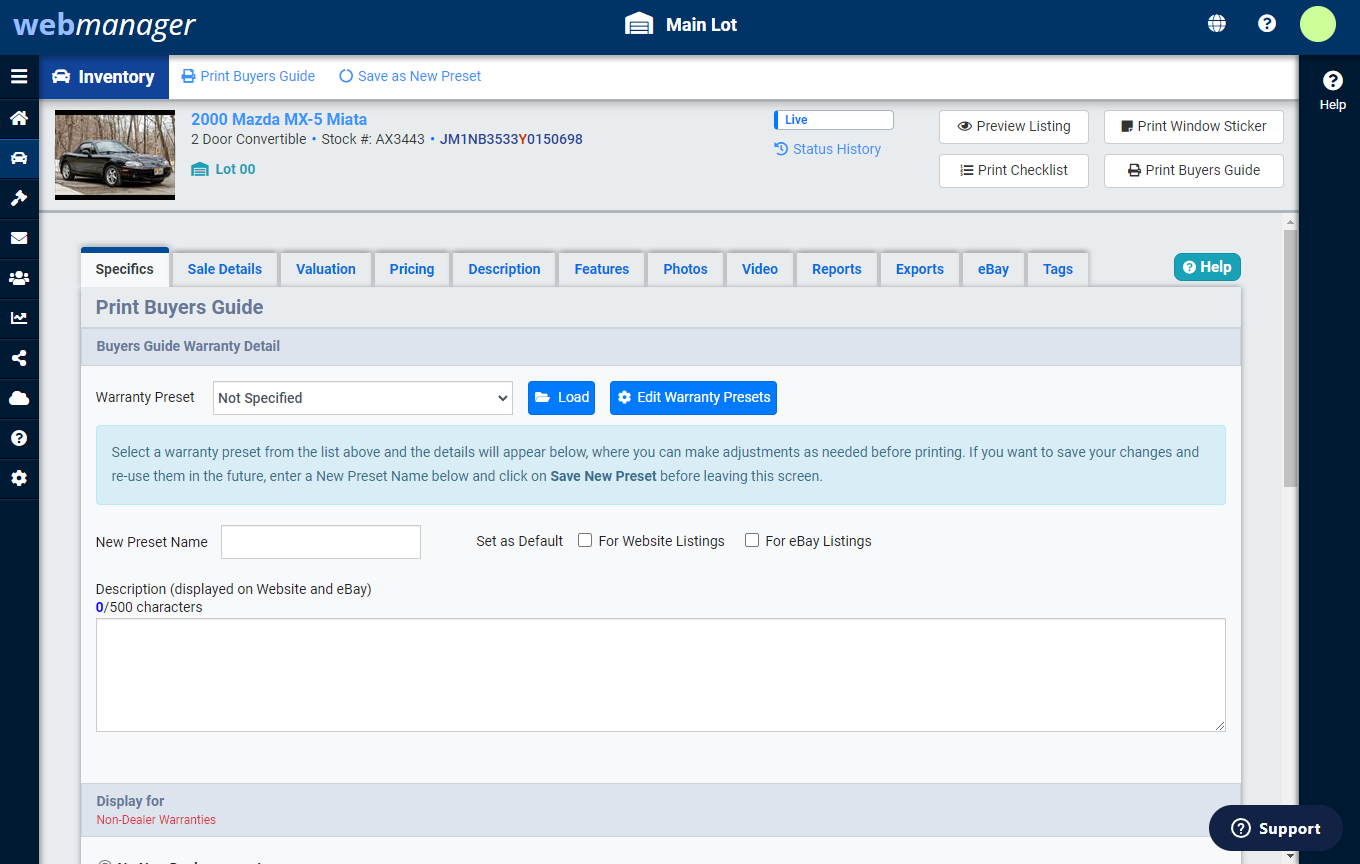Open the globe language icon in top bar
Screen dimensions: 1360x864
[1216, 21]
